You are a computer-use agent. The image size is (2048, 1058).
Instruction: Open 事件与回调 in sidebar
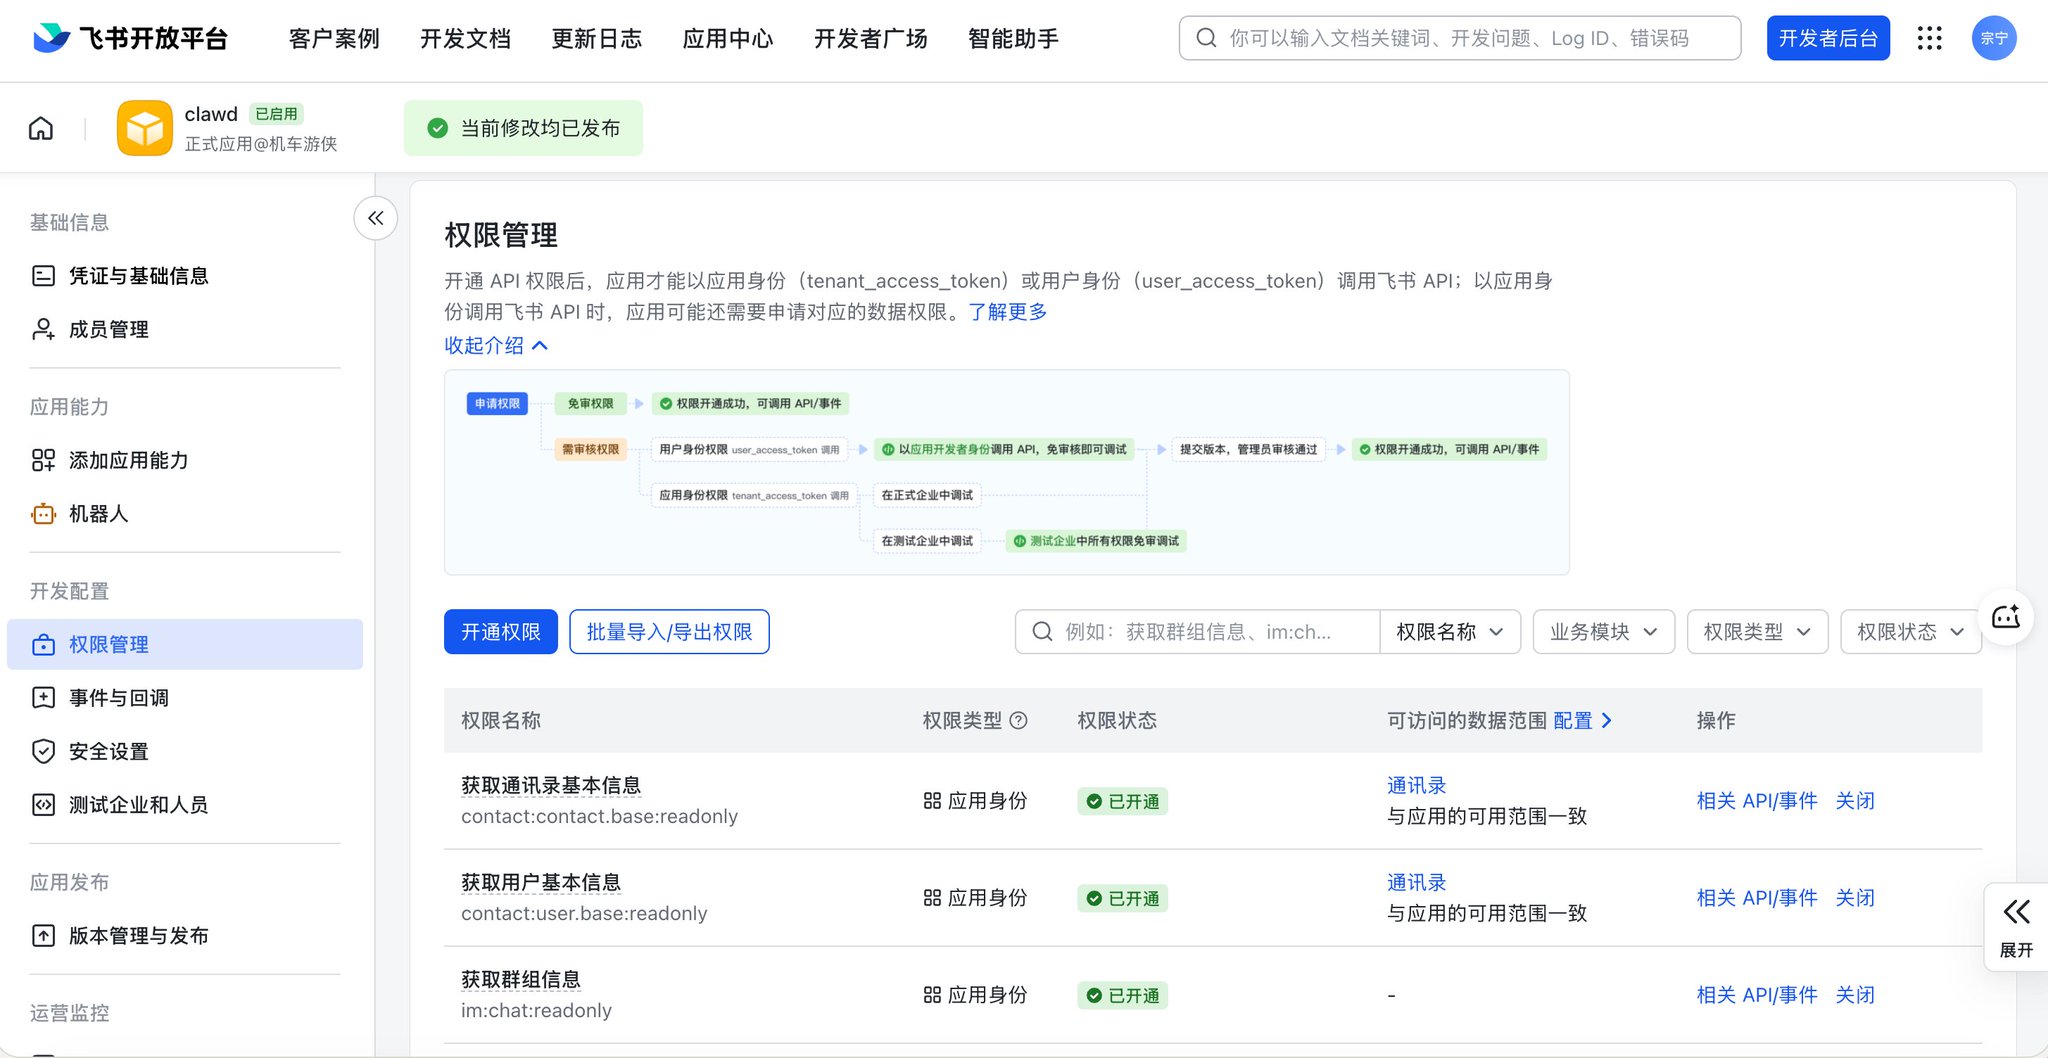[184, 698]
